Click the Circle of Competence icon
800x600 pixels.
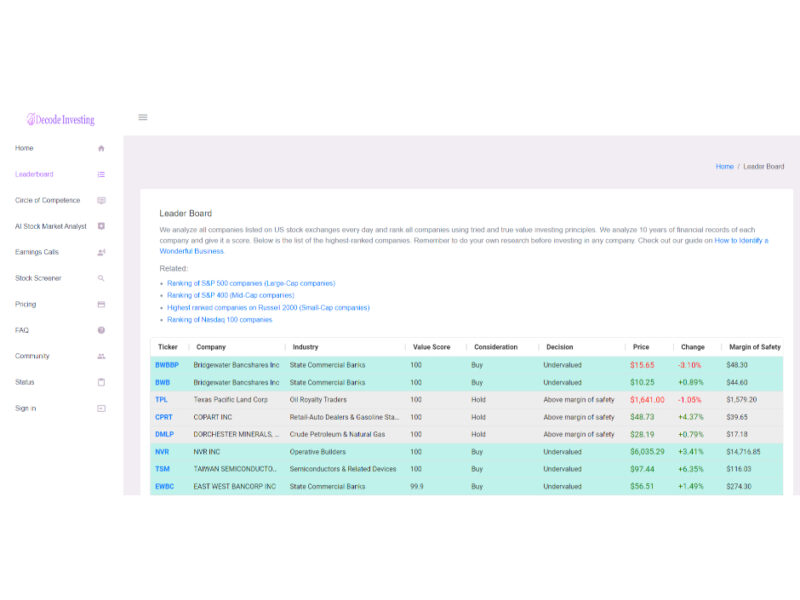(101, 200)
